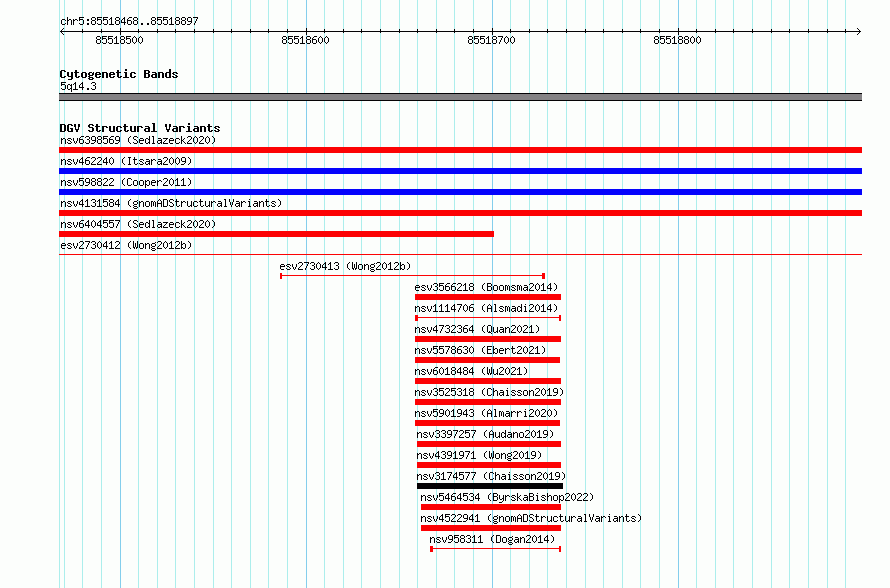This screenshot has width=890, height=588.
Task: Click the nsv462240 (Itsara2009) label
Action: pos(126,161)
